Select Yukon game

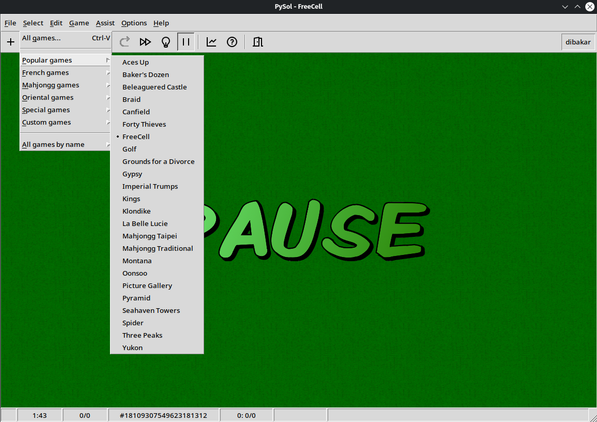click(157, 348)
